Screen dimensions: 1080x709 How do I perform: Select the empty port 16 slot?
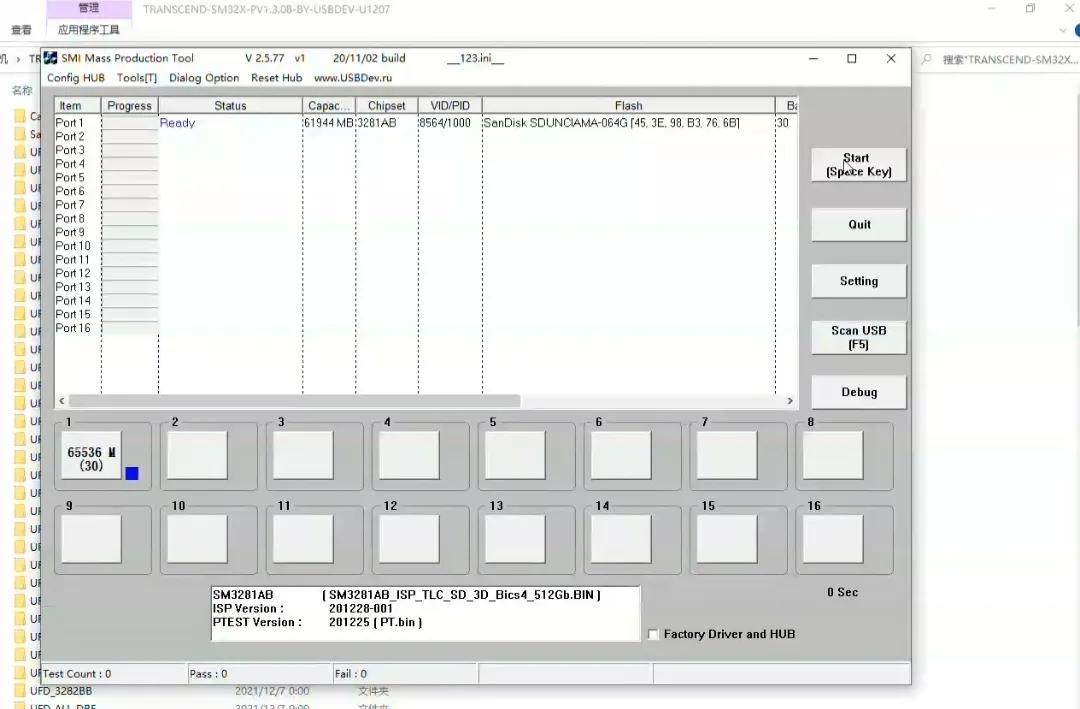[833, 539]
